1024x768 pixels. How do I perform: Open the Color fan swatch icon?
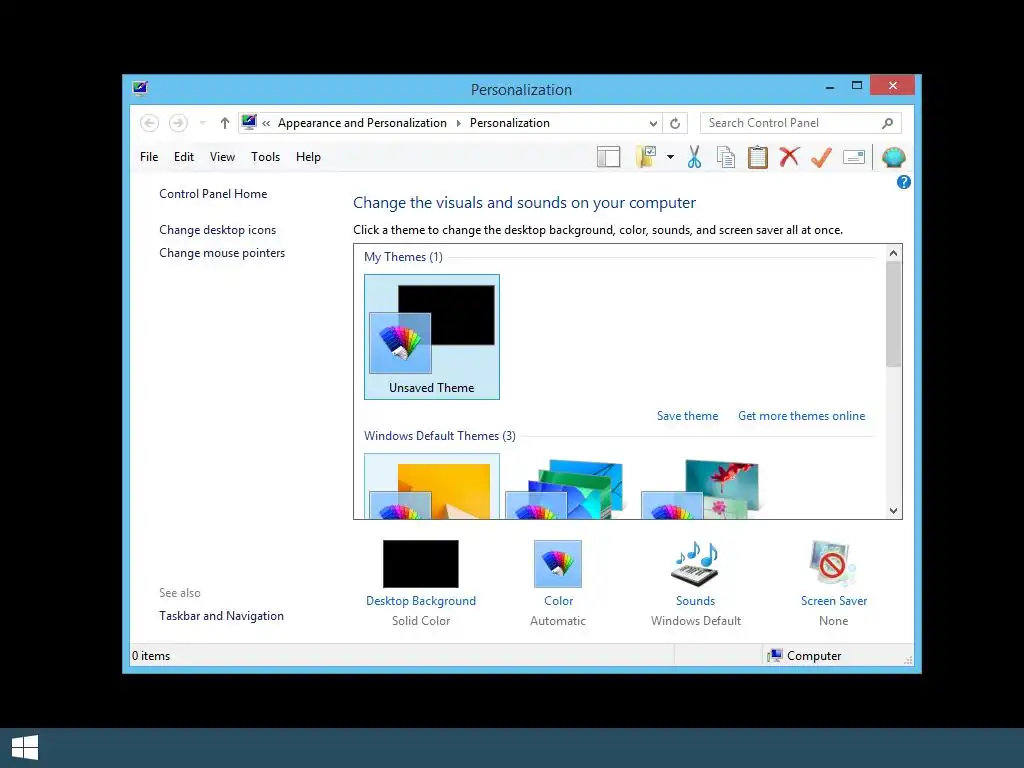coord(558,564)
